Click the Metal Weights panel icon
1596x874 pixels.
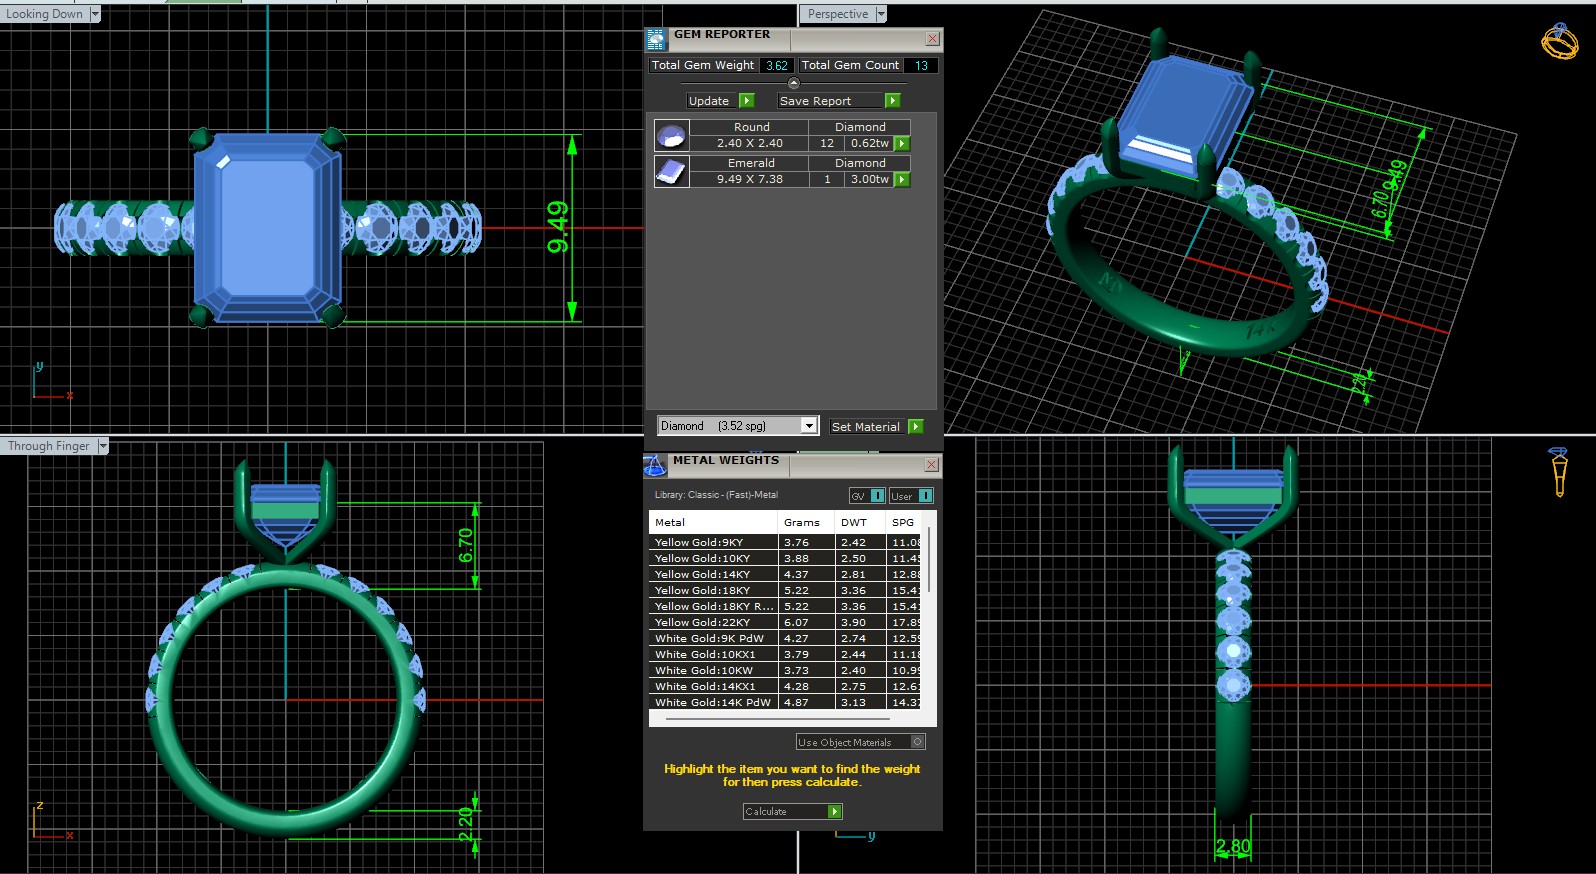pos(655,465)
